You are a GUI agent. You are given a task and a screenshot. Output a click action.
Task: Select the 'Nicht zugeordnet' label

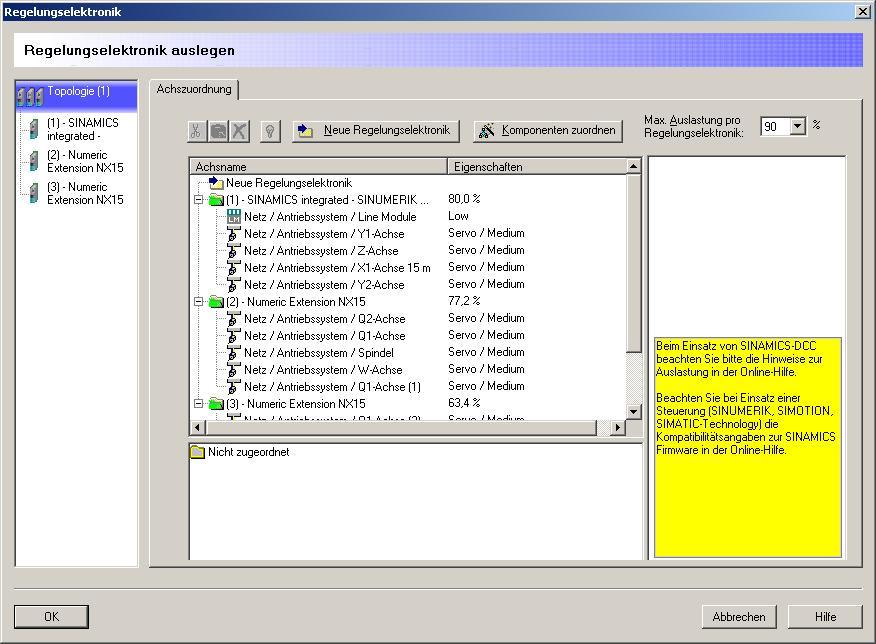(x=249, y=452)
